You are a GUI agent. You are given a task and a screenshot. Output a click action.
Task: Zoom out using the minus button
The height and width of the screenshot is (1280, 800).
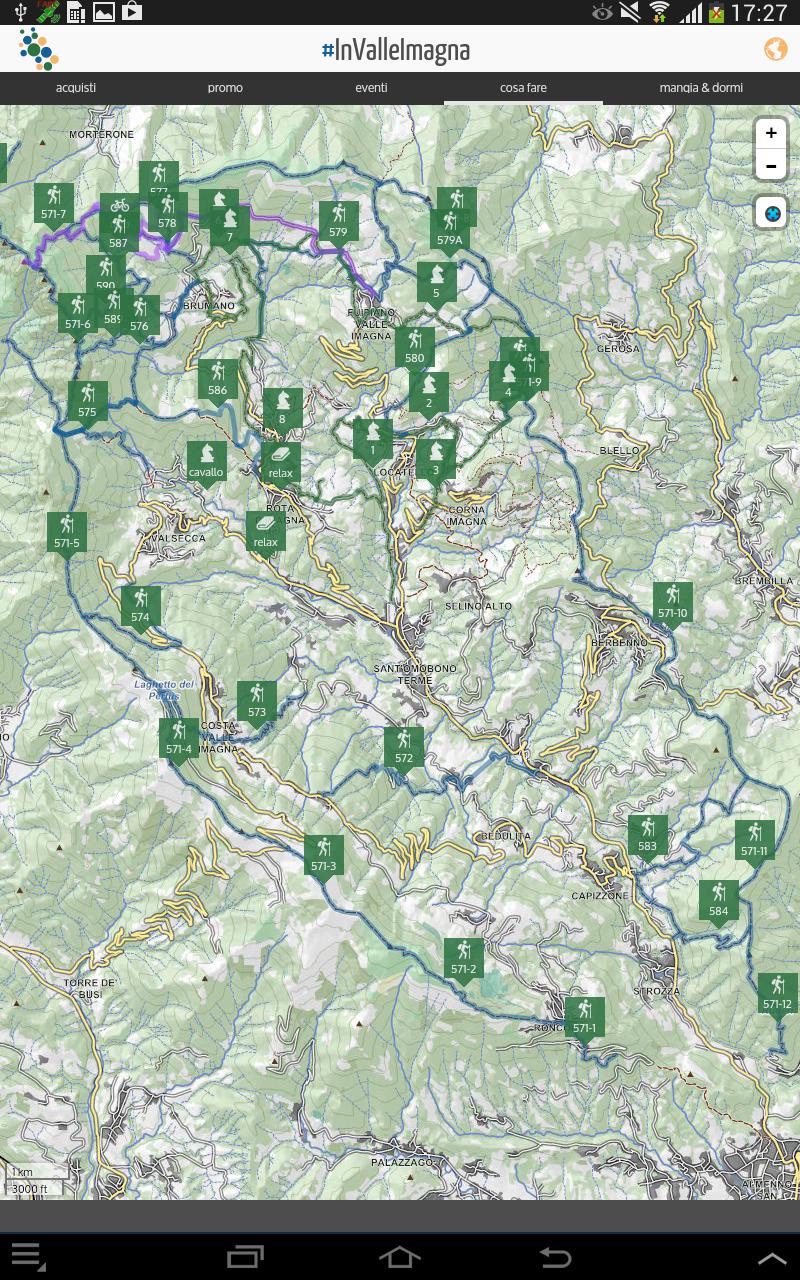pos(770,167)
